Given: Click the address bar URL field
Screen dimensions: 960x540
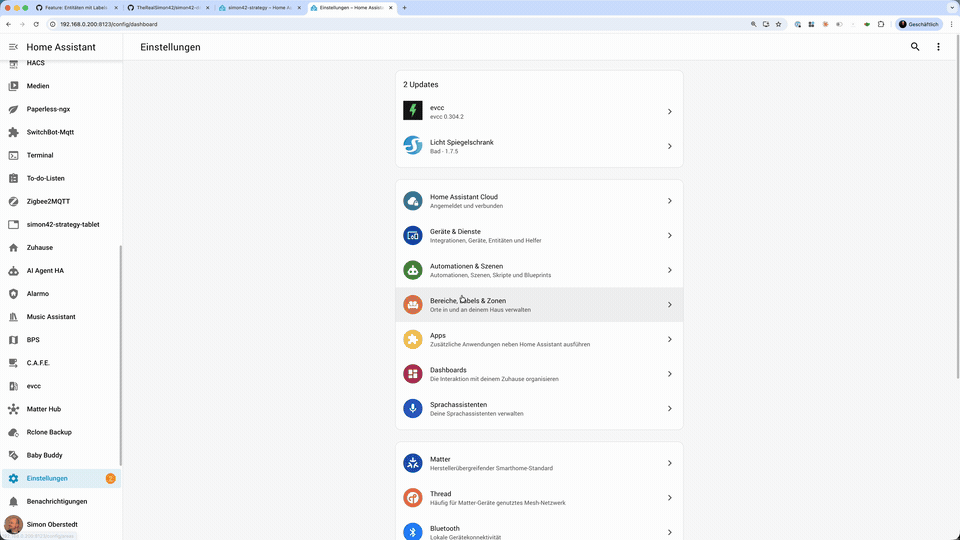Looking at the screenshot, I should pos(398,24).
